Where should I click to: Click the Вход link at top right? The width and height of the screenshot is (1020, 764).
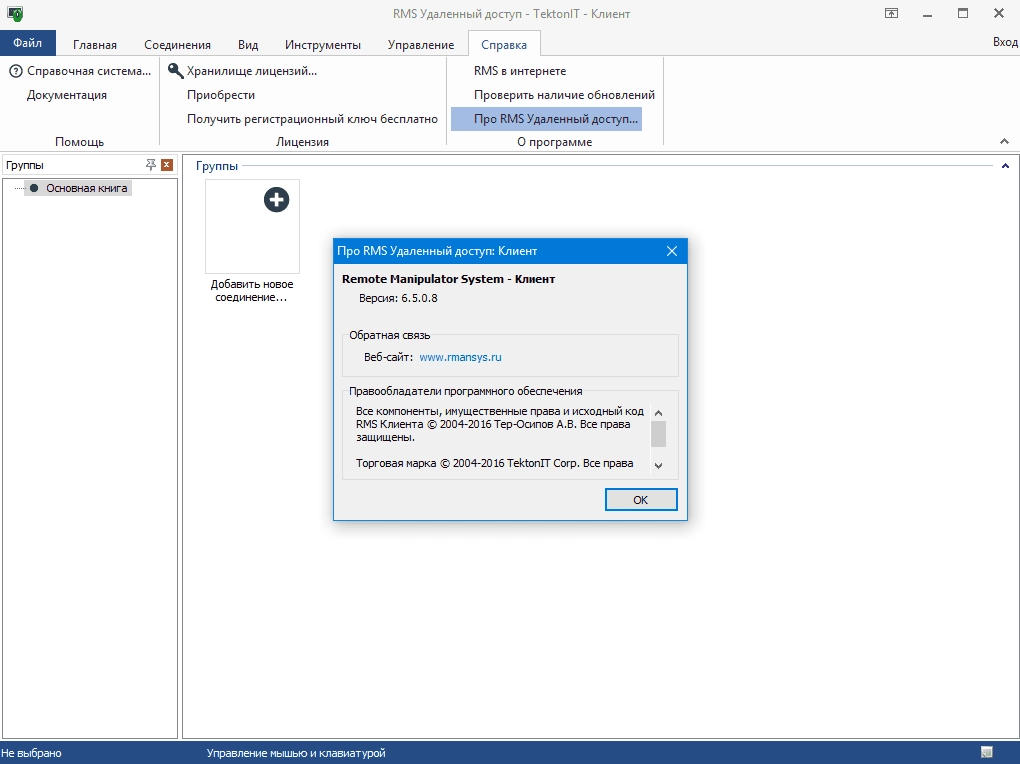point(1005,42)
